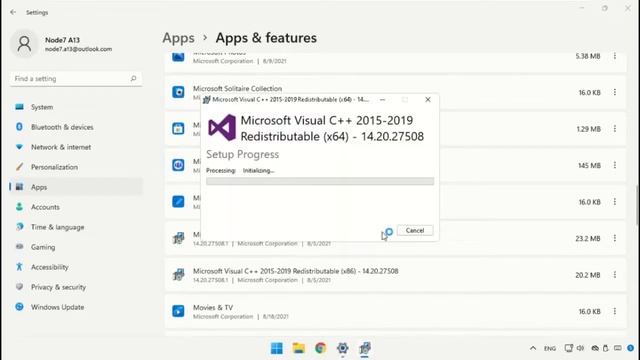Viewport: 640px width, 360px height.
Task: Select Microsoft Visual C++ 2015-2019 (x86) entry
Action: point(396,275)
